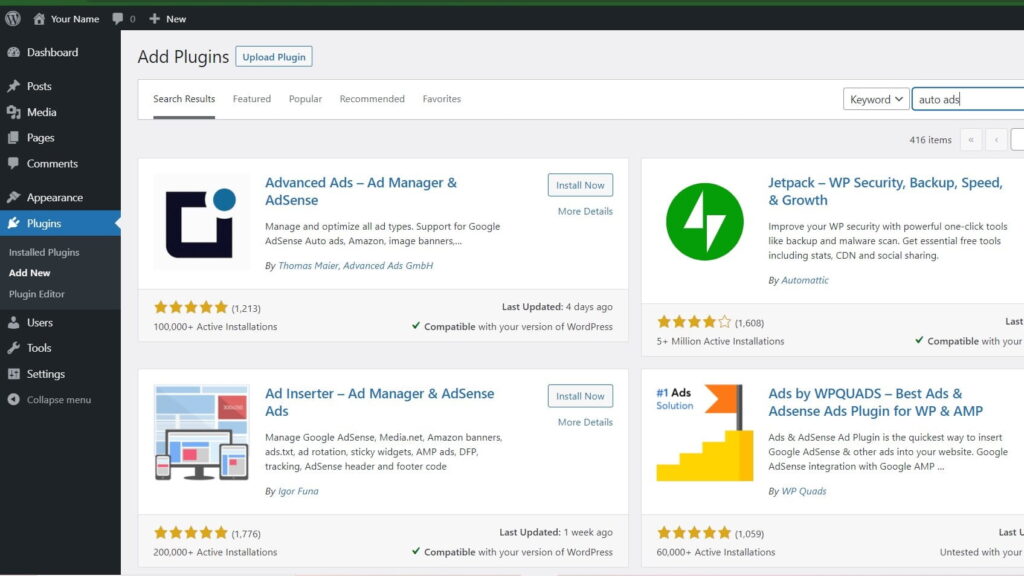The image size is (1024, 576).
Task: Open the site home icon beside Your Name
Action: point(39,19)
